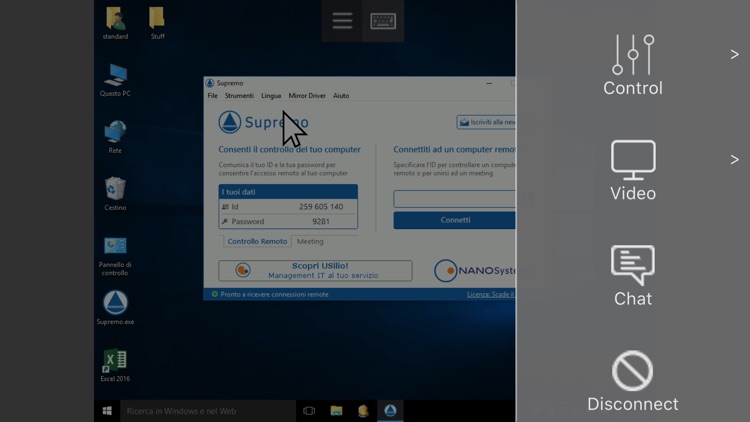This screenshot has width=750, height=422.
Task: Click the I tuoi dati header
Action: tap(288, 192)
